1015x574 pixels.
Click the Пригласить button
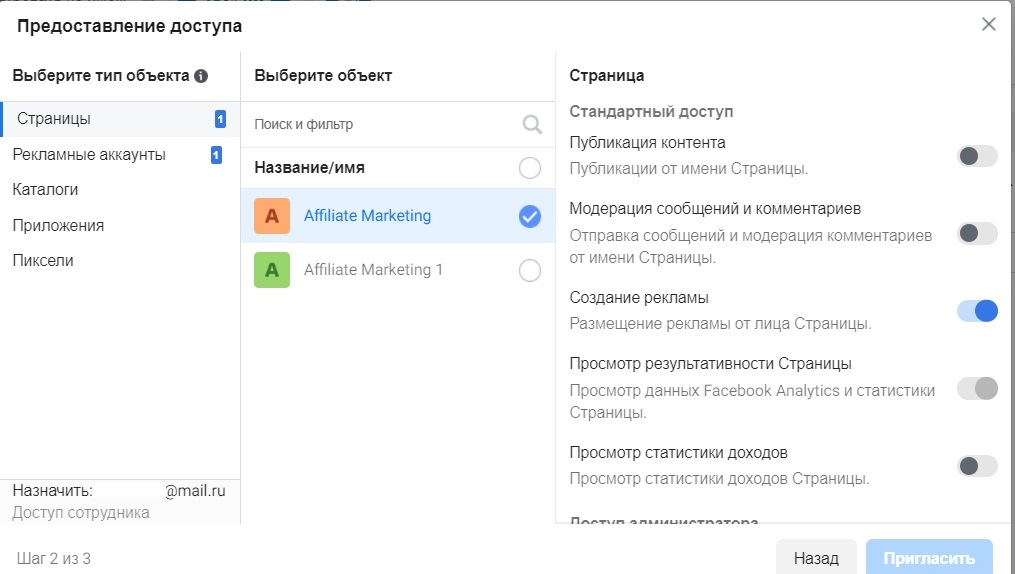(x=929, y=558)
